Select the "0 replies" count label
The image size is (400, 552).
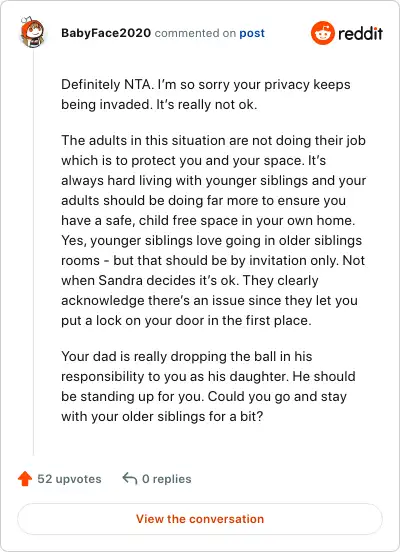pyautogui.click(x=167, y=479)
